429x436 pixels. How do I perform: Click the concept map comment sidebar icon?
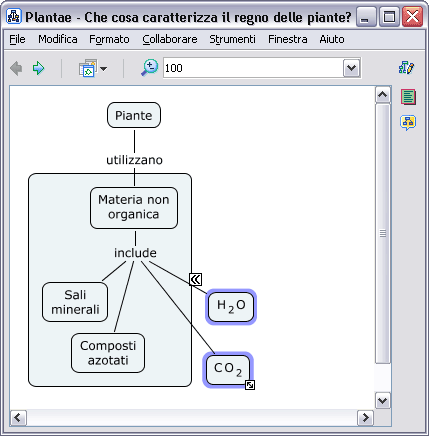coord(408,123)
